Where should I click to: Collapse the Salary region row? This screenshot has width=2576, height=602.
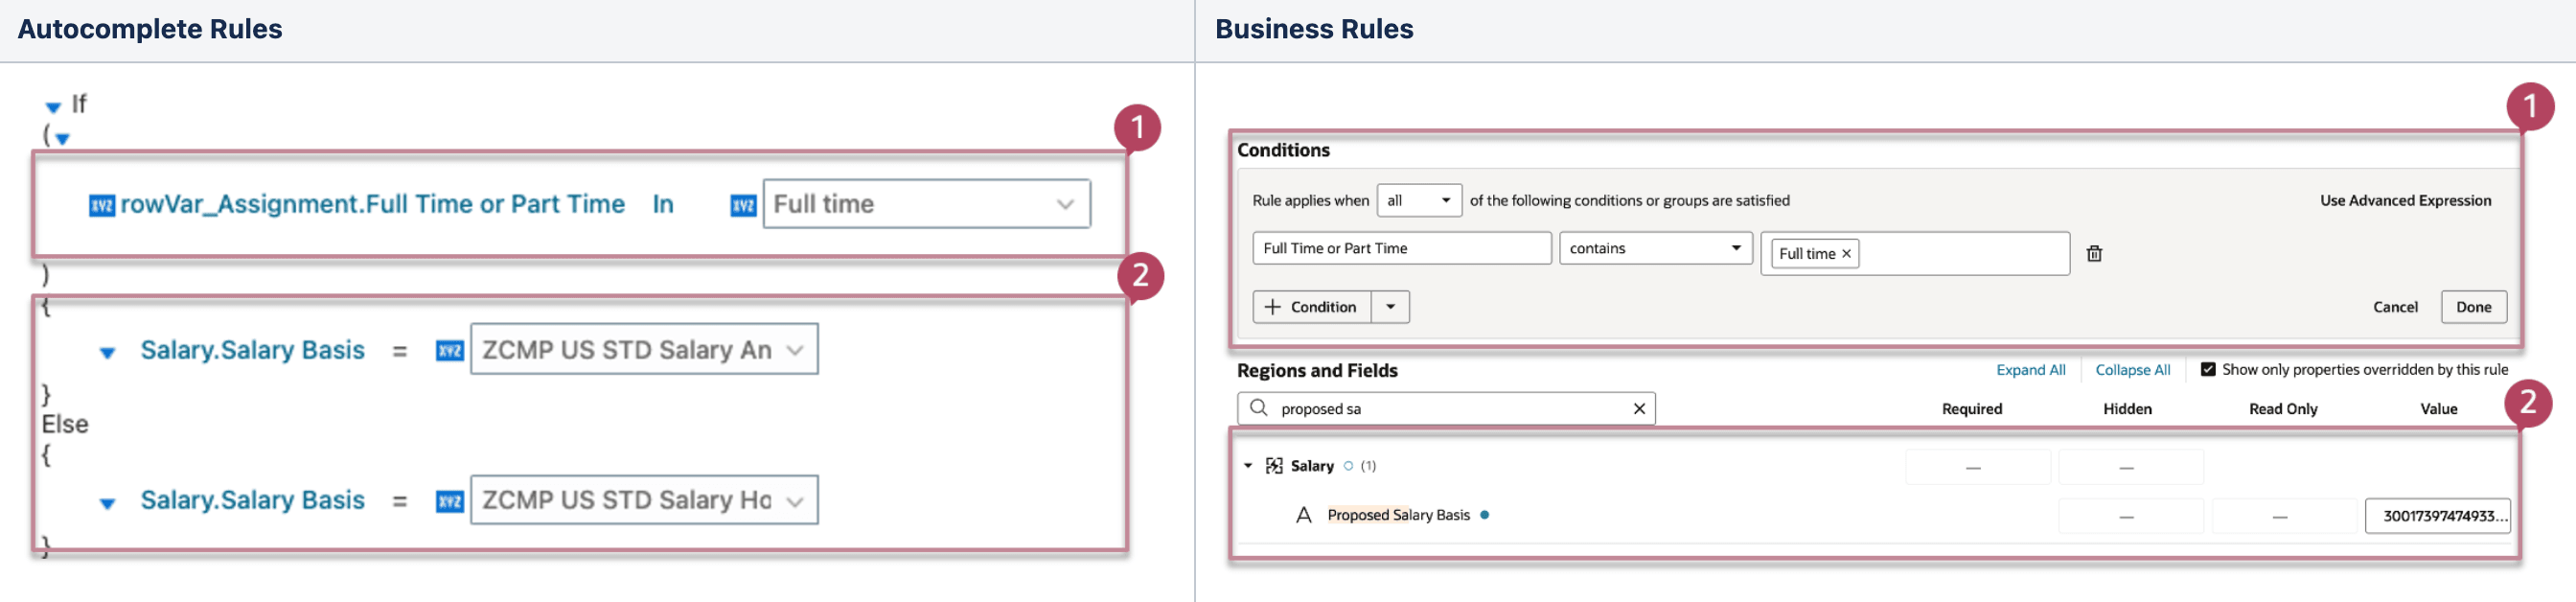pos(1248,466)
